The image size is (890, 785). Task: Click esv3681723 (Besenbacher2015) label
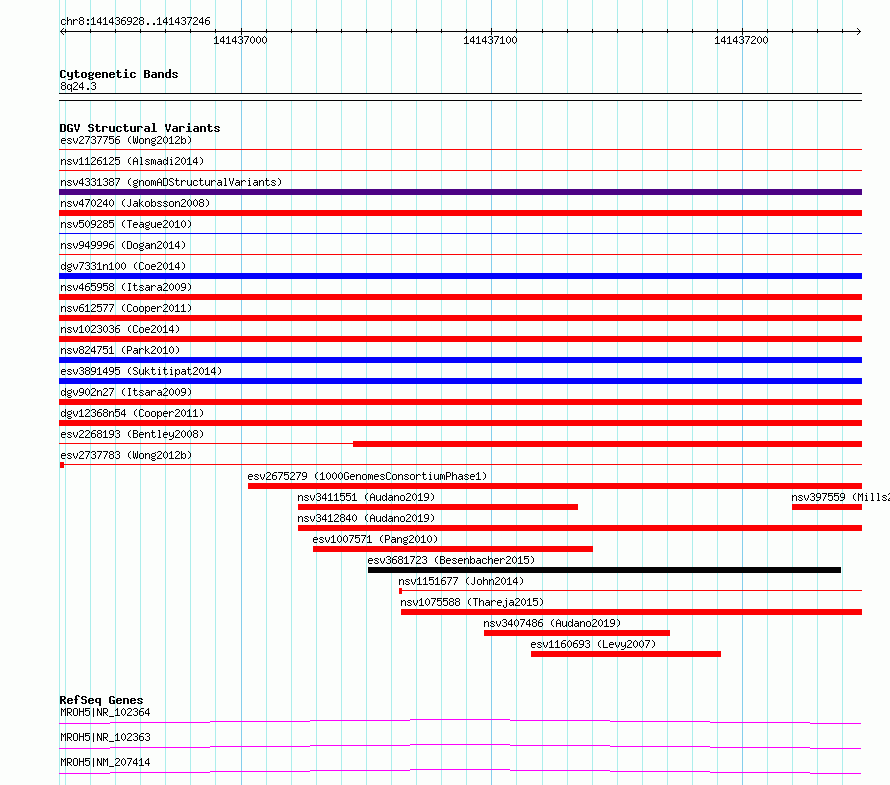(x=451, y=560)
